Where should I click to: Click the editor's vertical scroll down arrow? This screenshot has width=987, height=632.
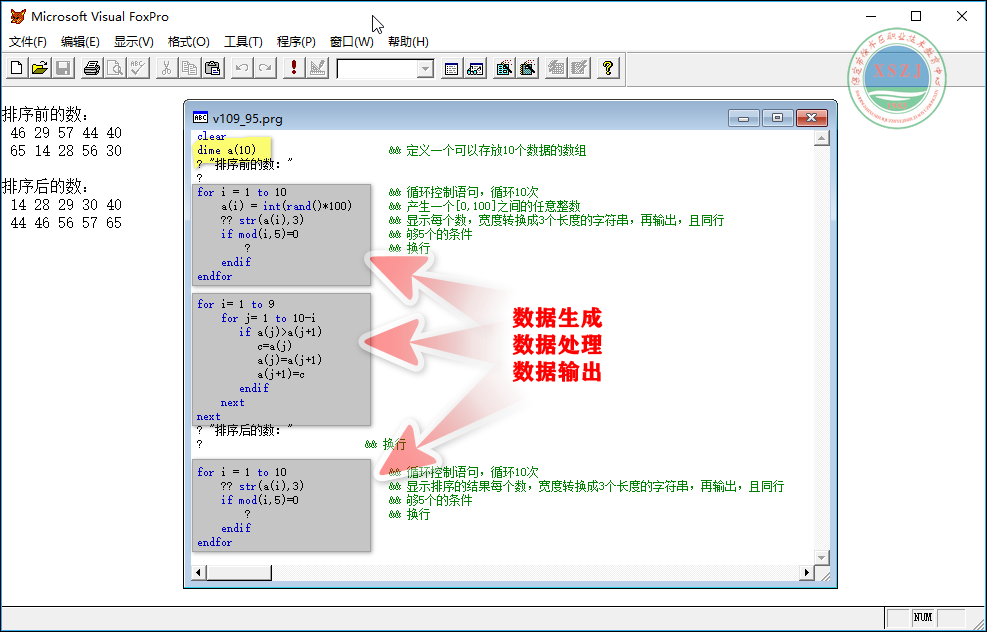821,557
